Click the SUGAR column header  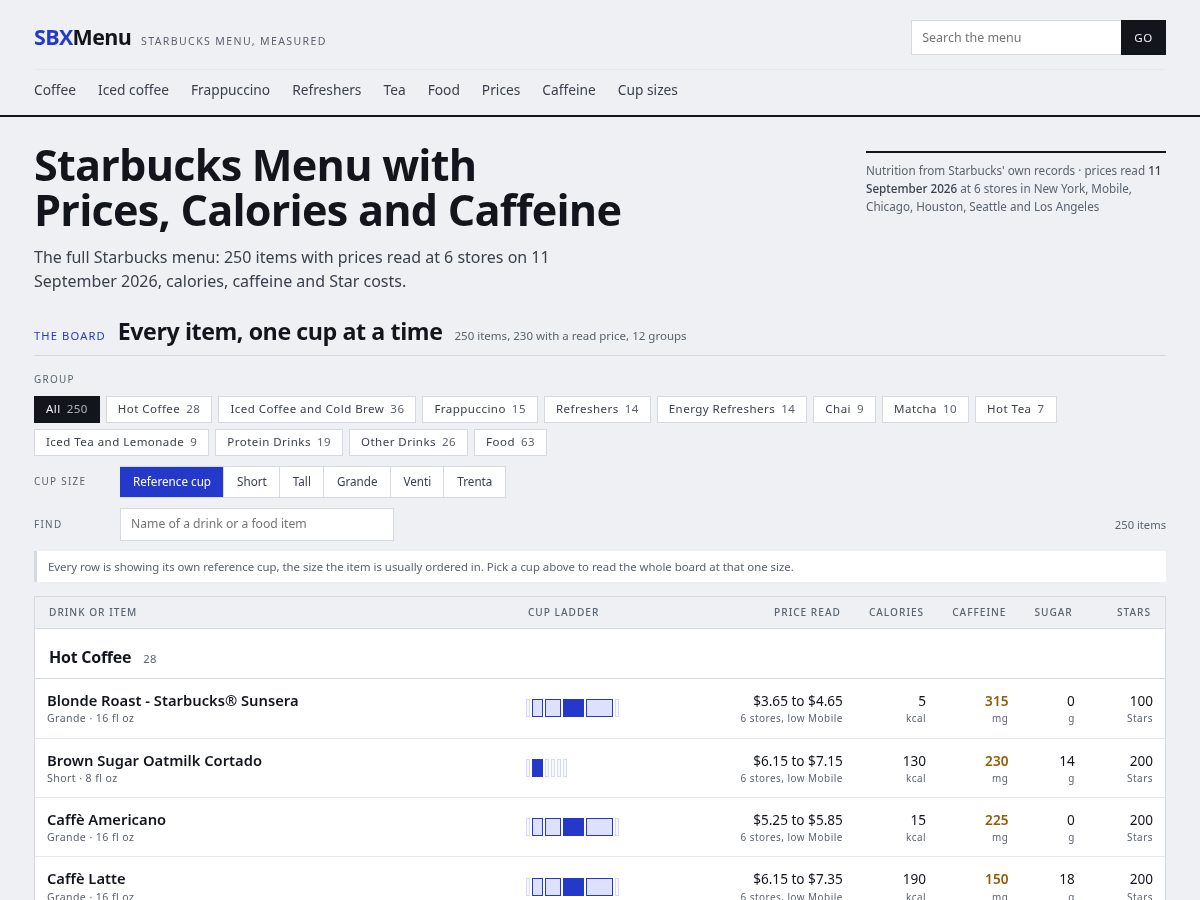point(1053,612)
